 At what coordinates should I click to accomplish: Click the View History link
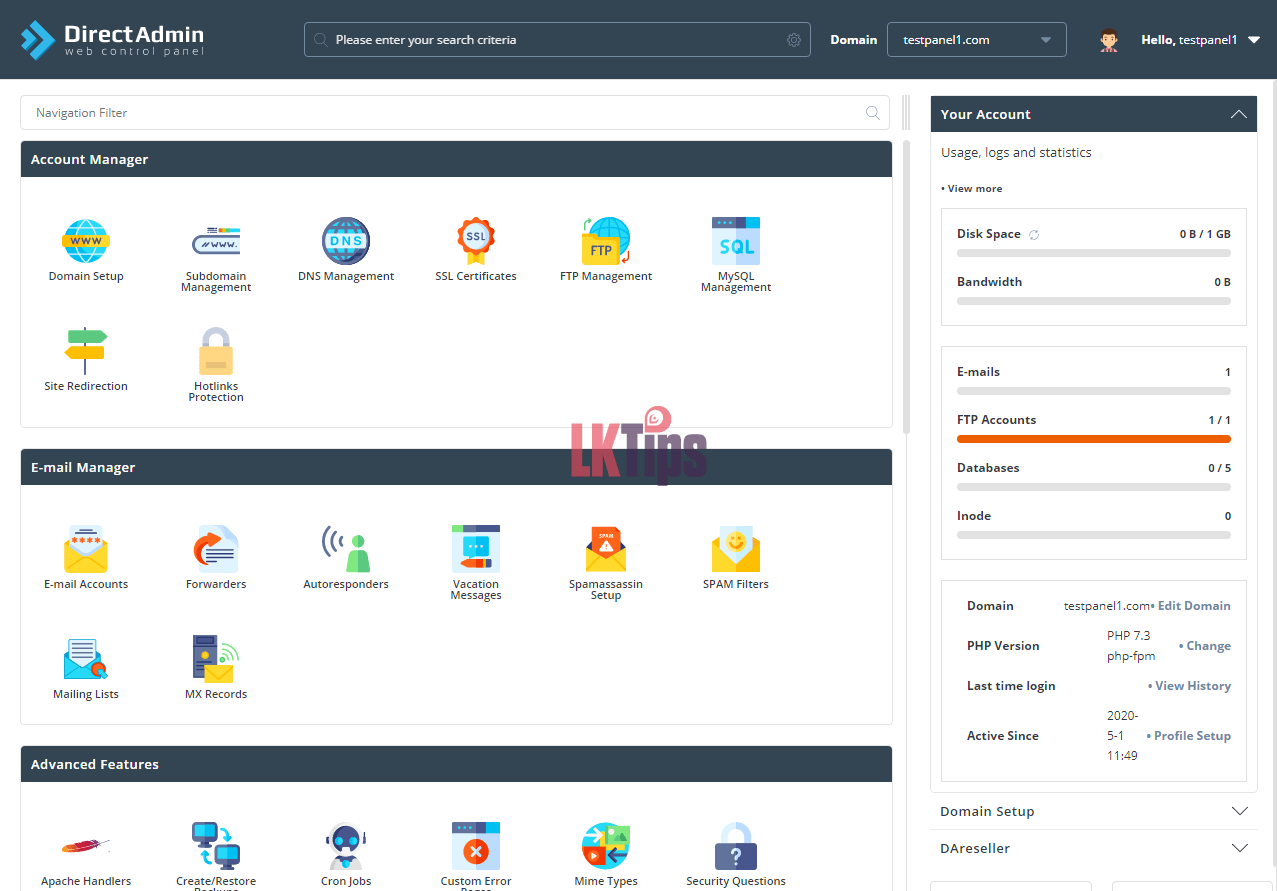tap(1192, 686)
